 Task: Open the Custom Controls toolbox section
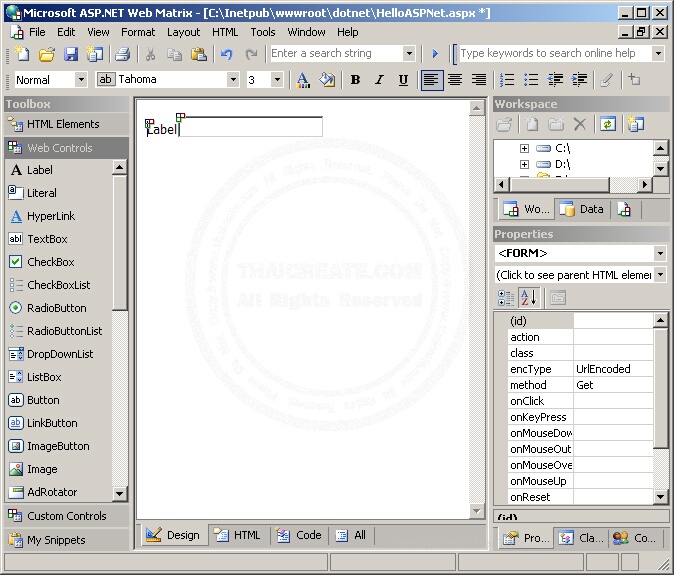coord(67,516)
